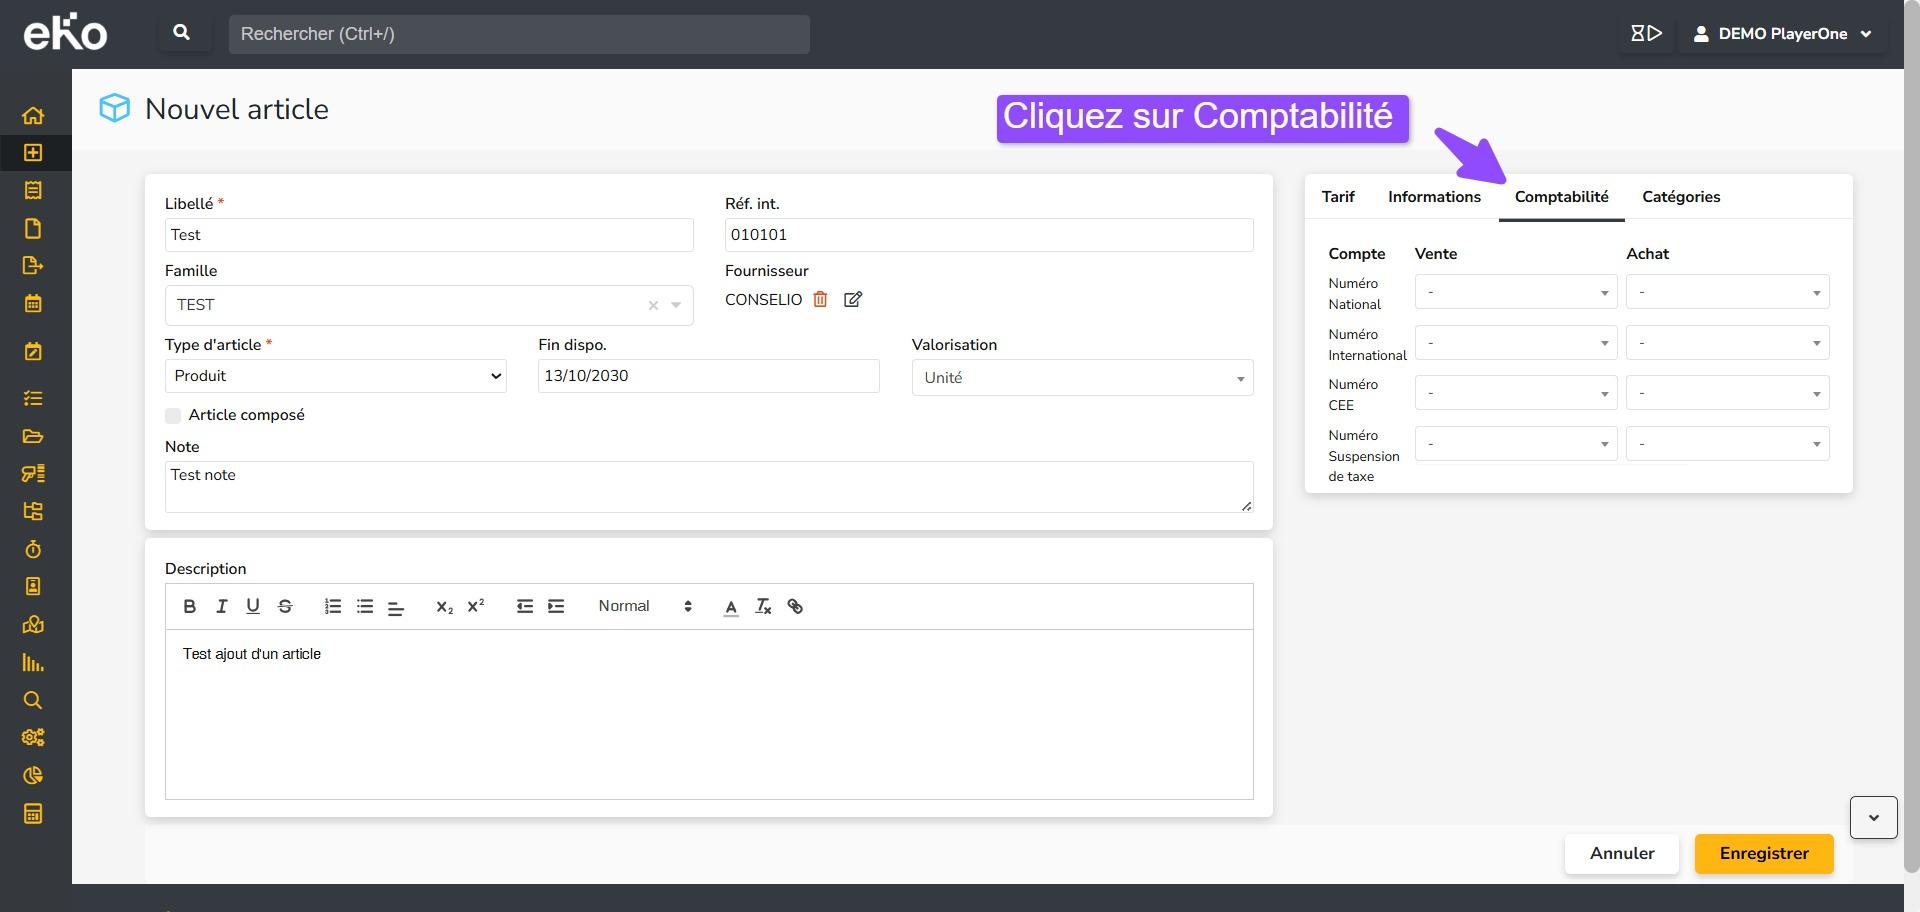Open the Type d'article dropdown
This screenshot has height=912, width=1920.
pyautogui.click(x=335, y=376)
